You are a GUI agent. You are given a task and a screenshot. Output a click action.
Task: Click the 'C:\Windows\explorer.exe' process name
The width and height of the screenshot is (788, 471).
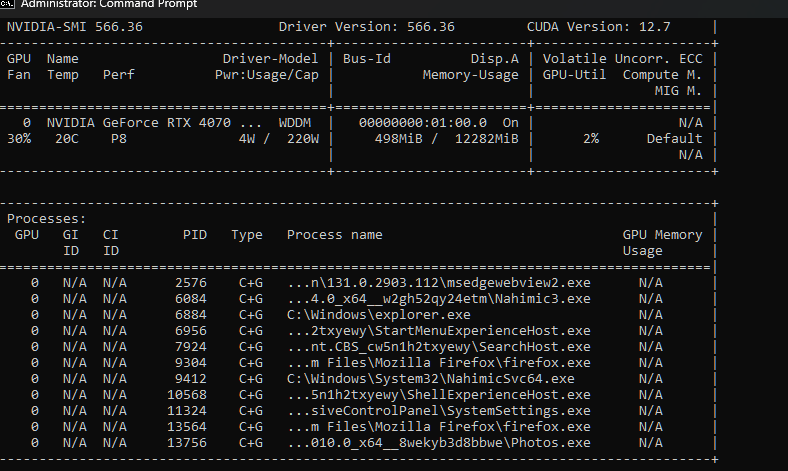378,315
